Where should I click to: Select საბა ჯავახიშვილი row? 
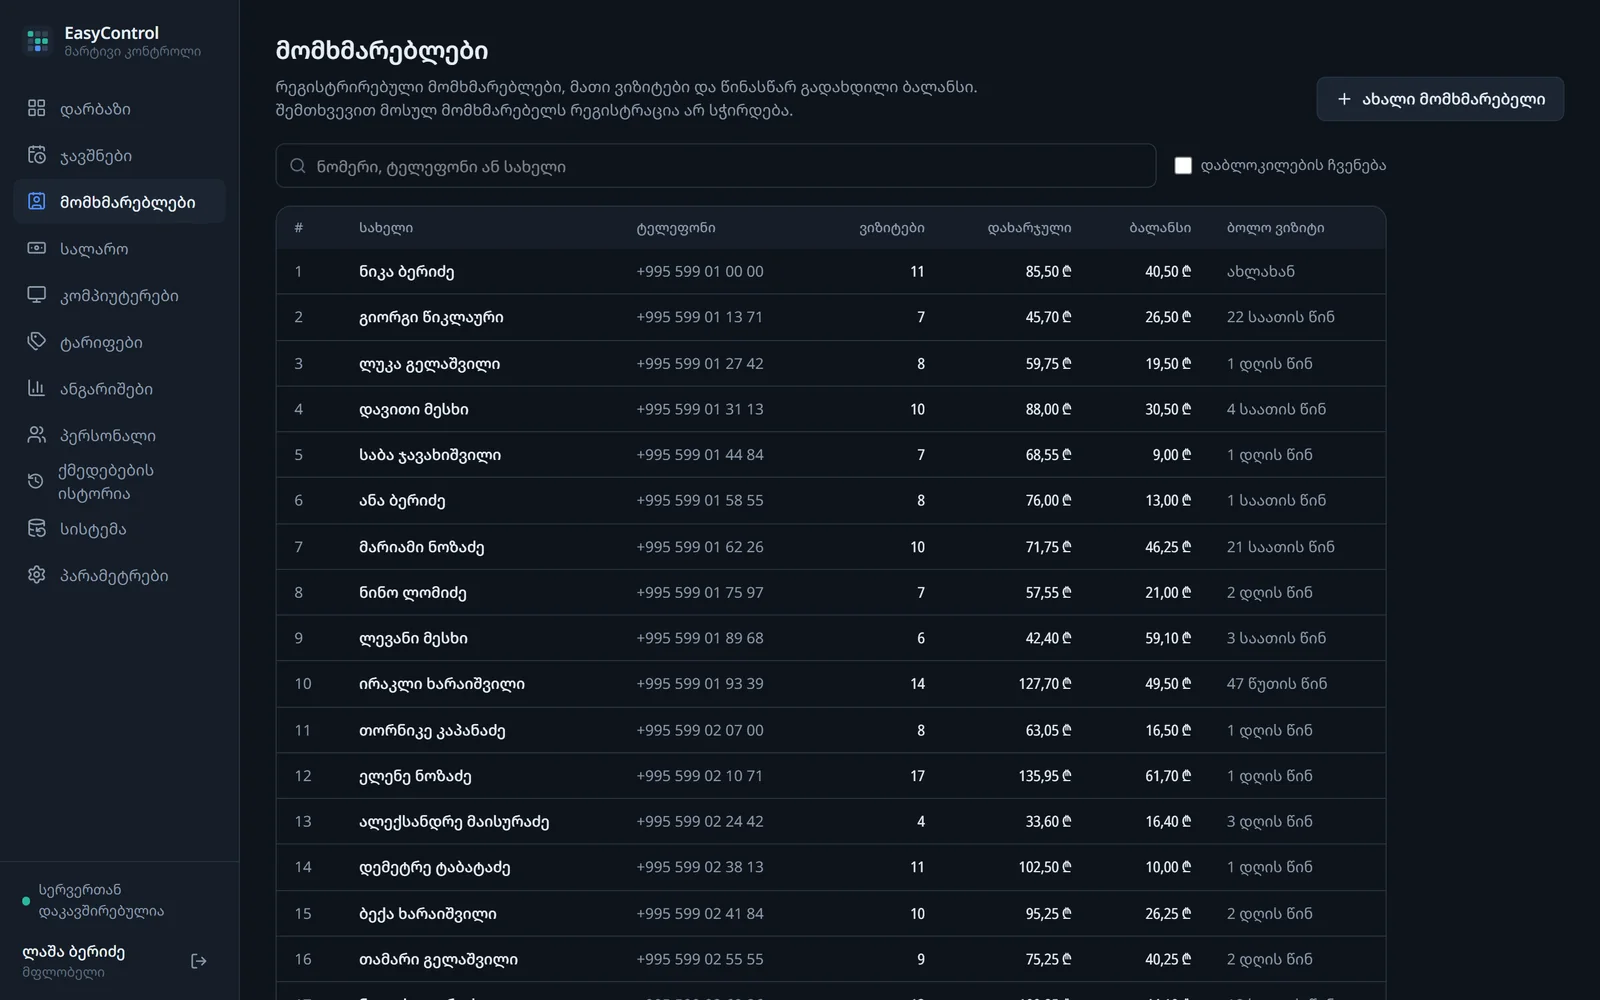pyautogui.click(x=831, y=455)
